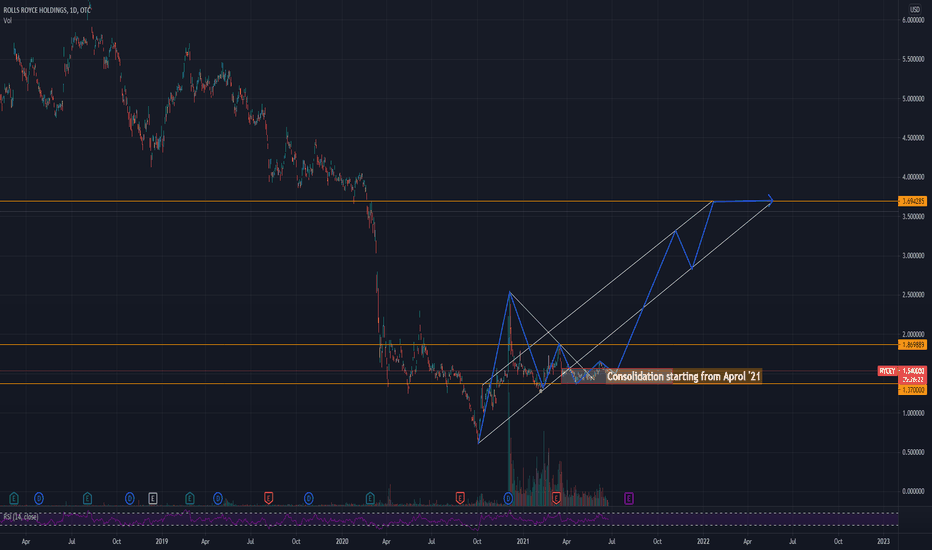
Task: Click the purple E upcoming earnings marker
Action: 628,498
